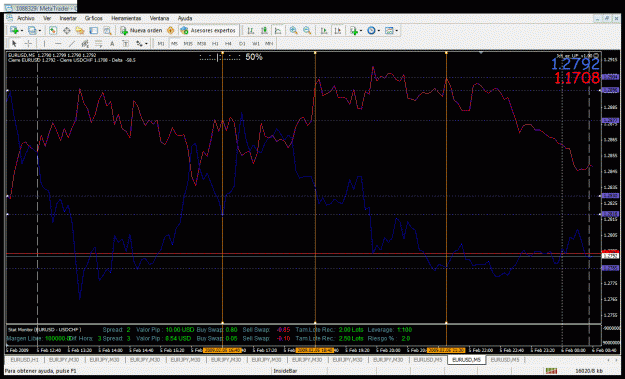The width and height of the screenshot is (625, 379).
Task: Open the chart templates icon
Action: coord(389,31)
